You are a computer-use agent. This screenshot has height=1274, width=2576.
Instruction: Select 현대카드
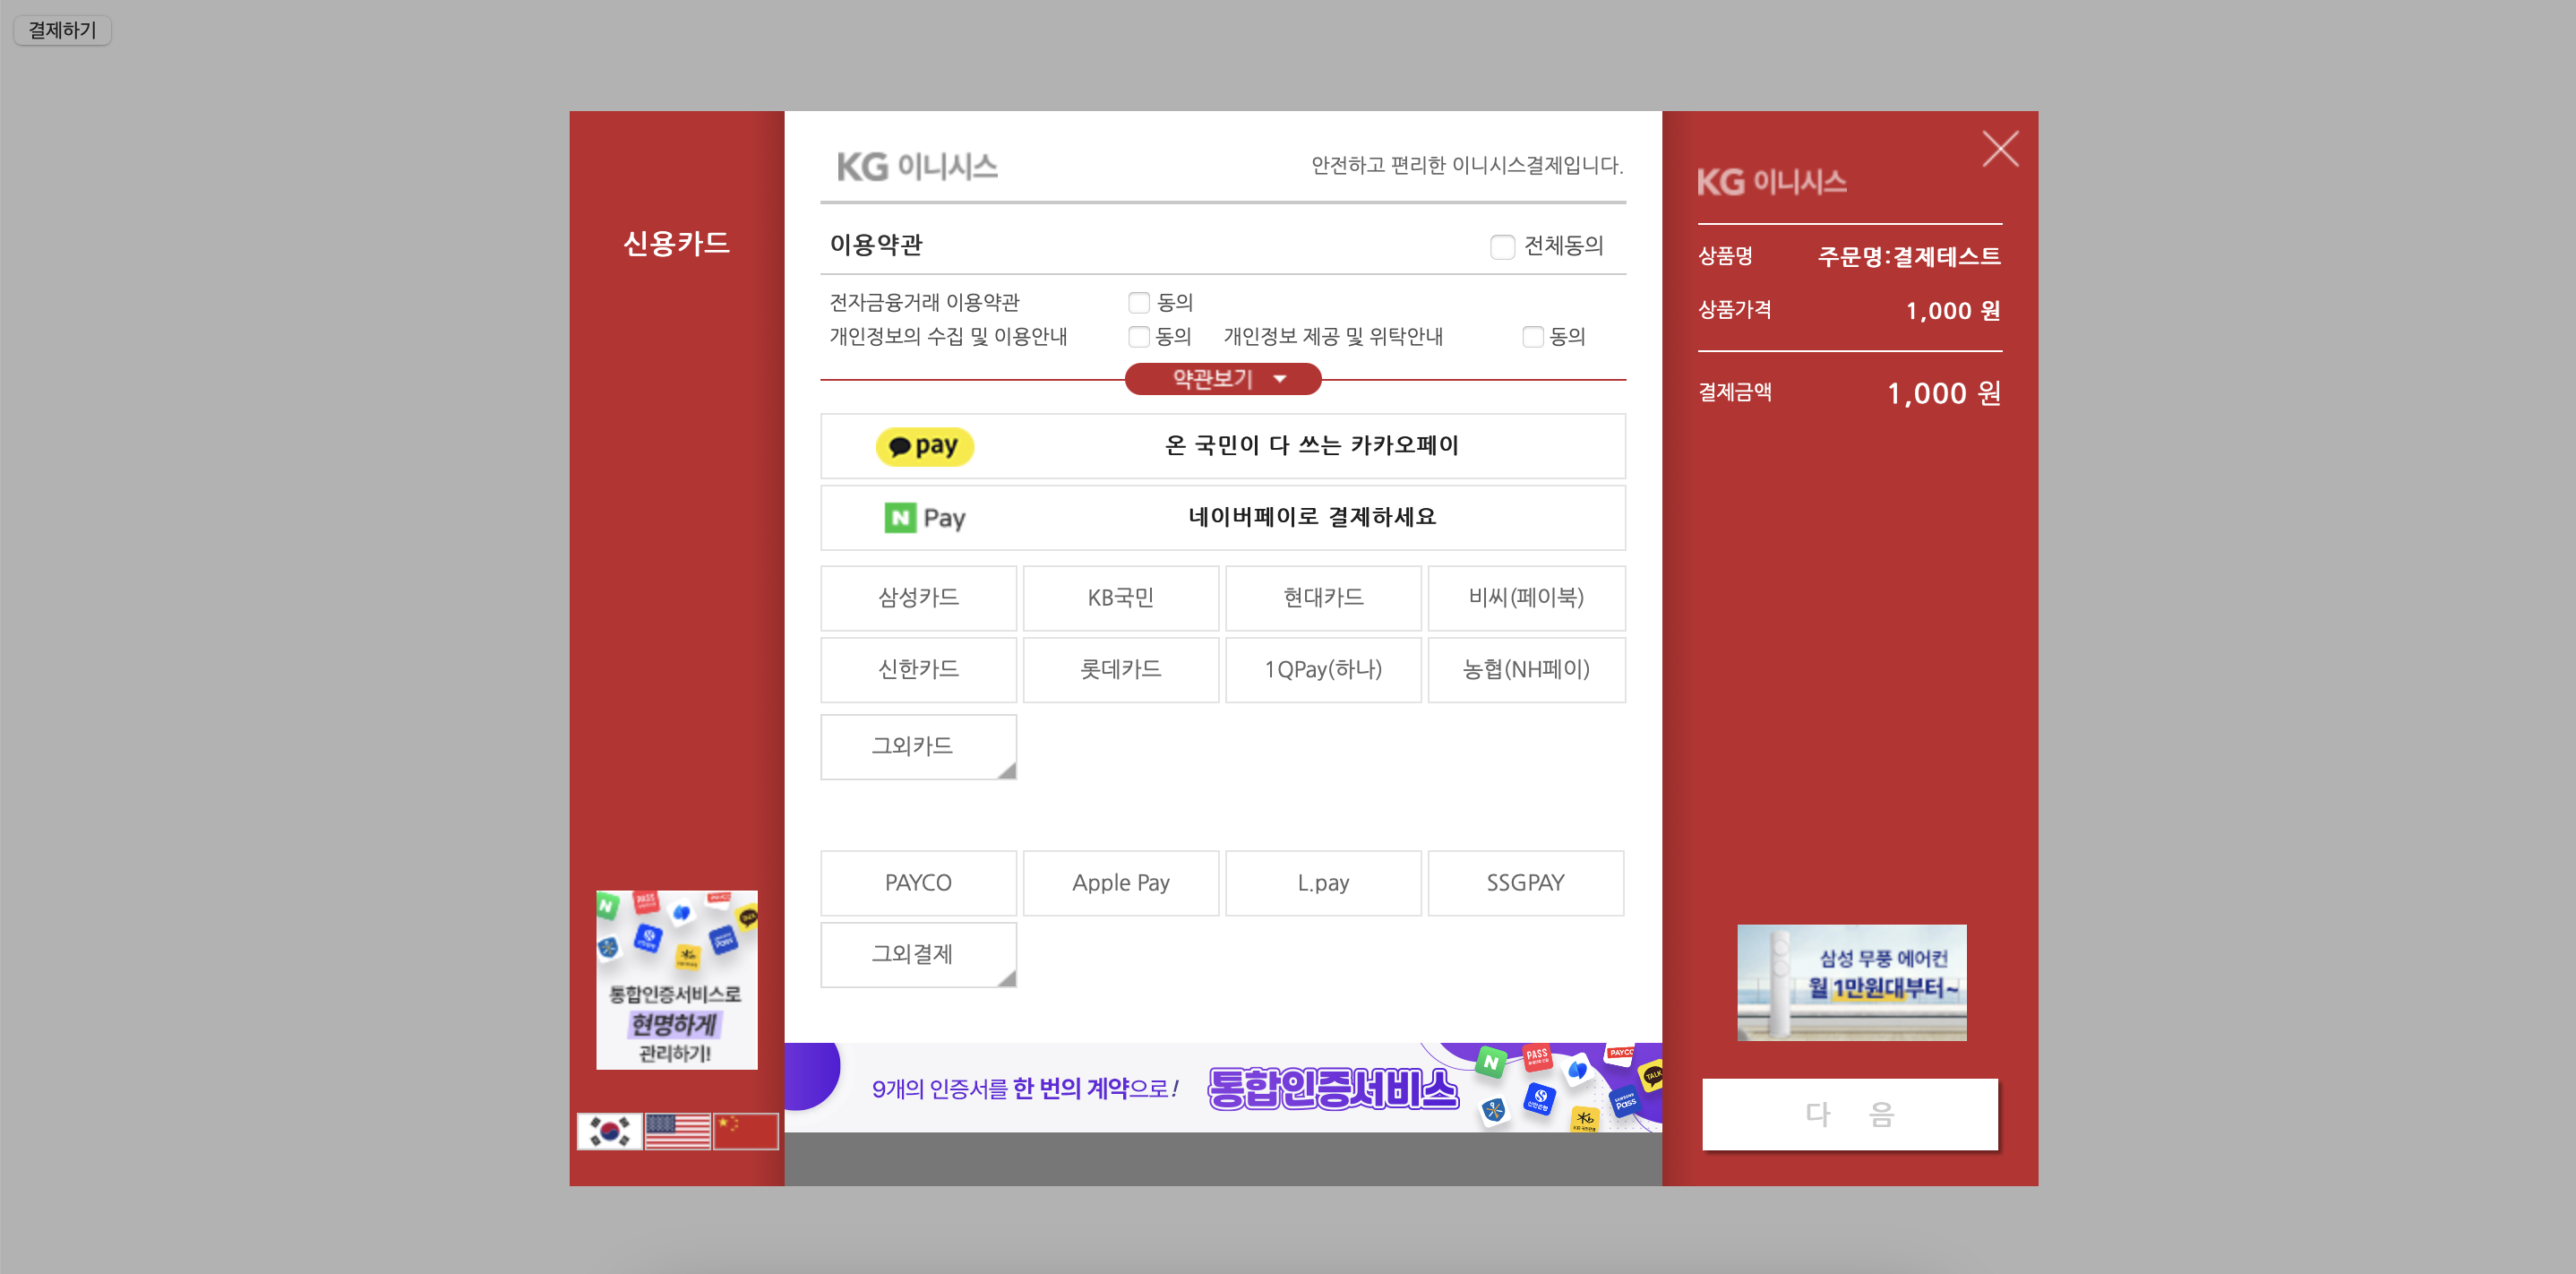[1323, 598]
